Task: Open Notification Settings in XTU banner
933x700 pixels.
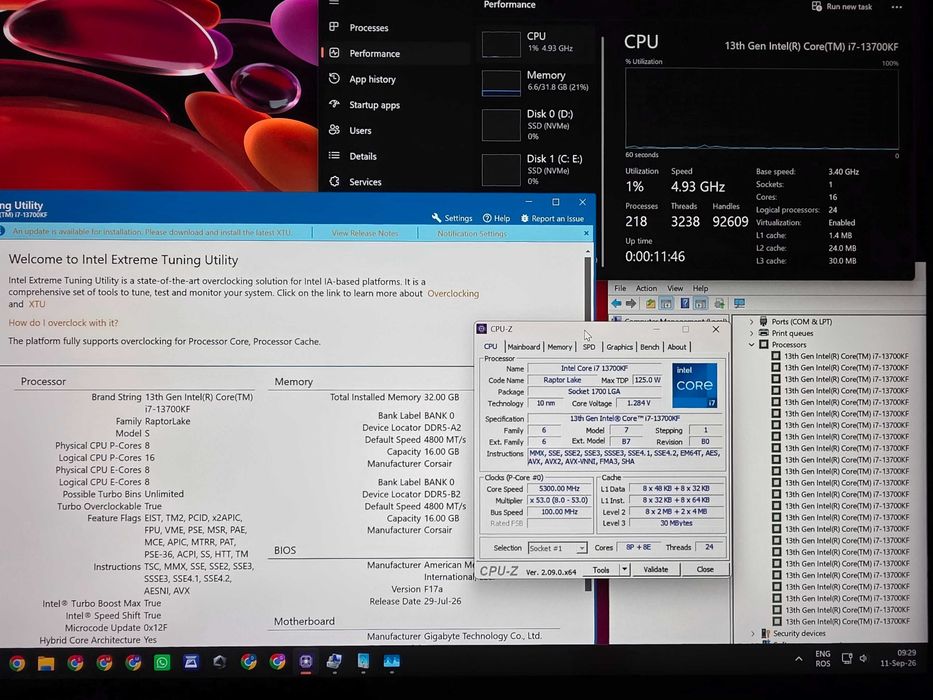Action: 472,233
